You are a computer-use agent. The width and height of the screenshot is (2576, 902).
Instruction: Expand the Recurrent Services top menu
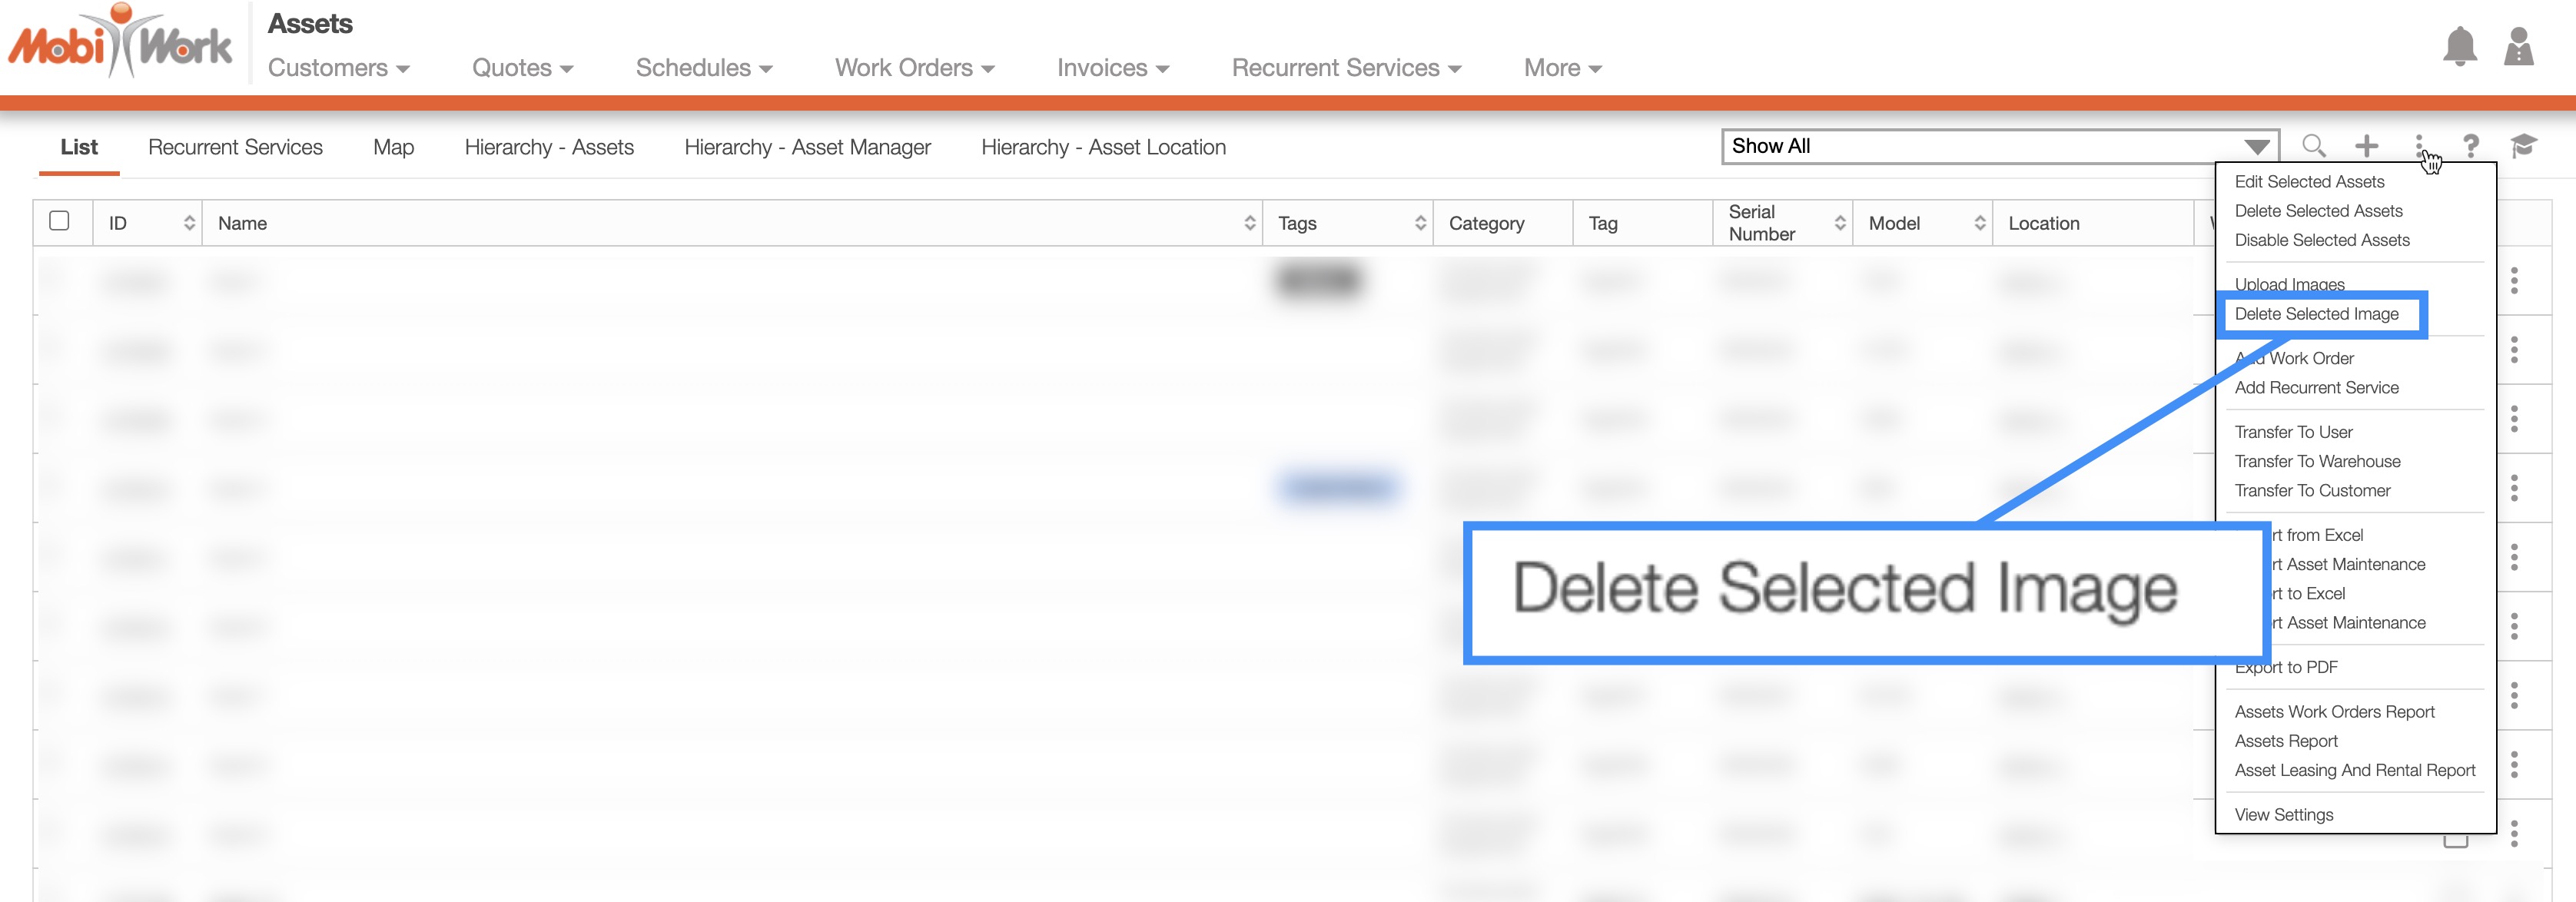coord(1346,68)
